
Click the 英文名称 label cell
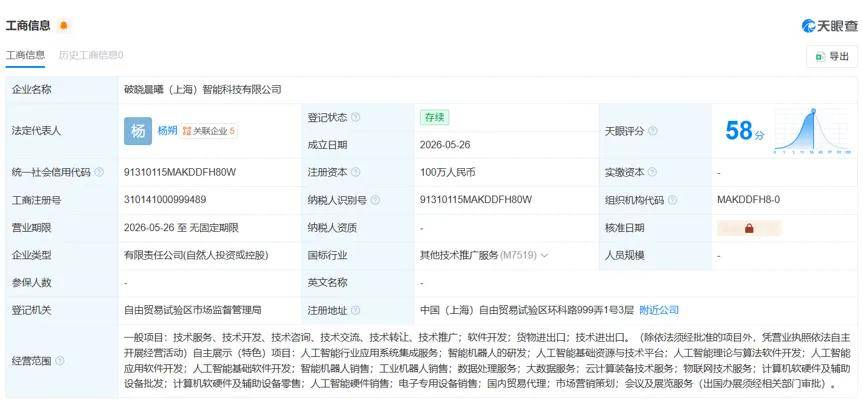358,283
